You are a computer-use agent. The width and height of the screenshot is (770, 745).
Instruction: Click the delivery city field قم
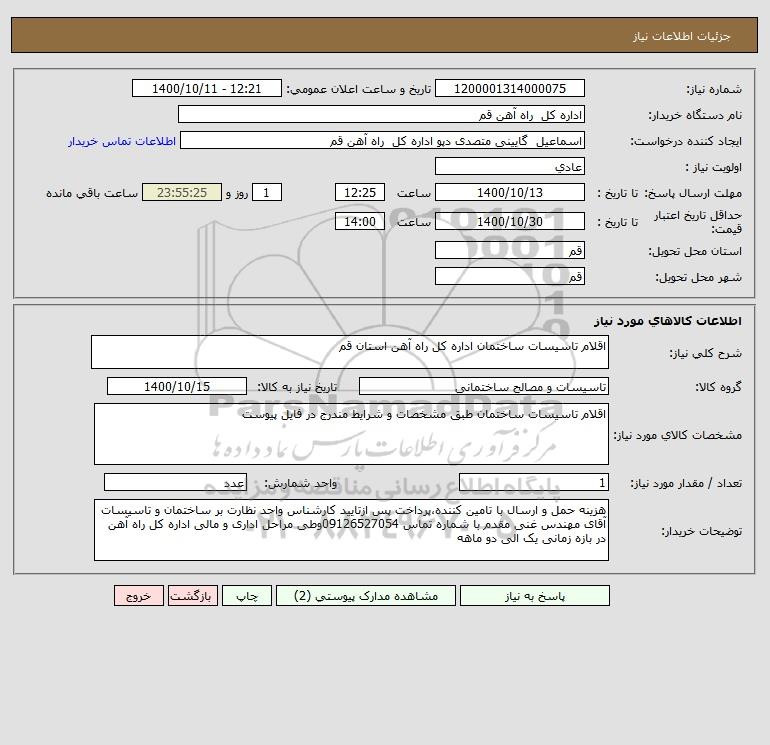(x=510, y=276)
